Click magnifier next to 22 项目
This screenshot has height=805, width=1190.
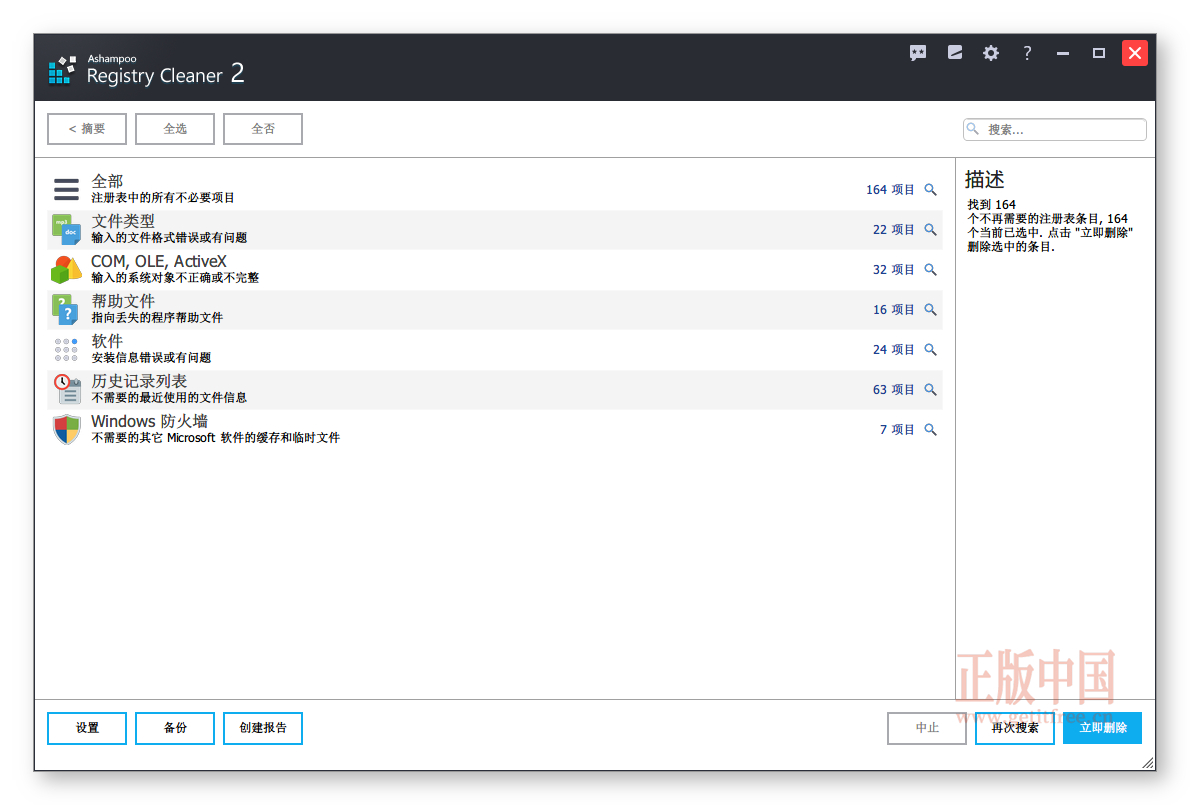(930, 229)
